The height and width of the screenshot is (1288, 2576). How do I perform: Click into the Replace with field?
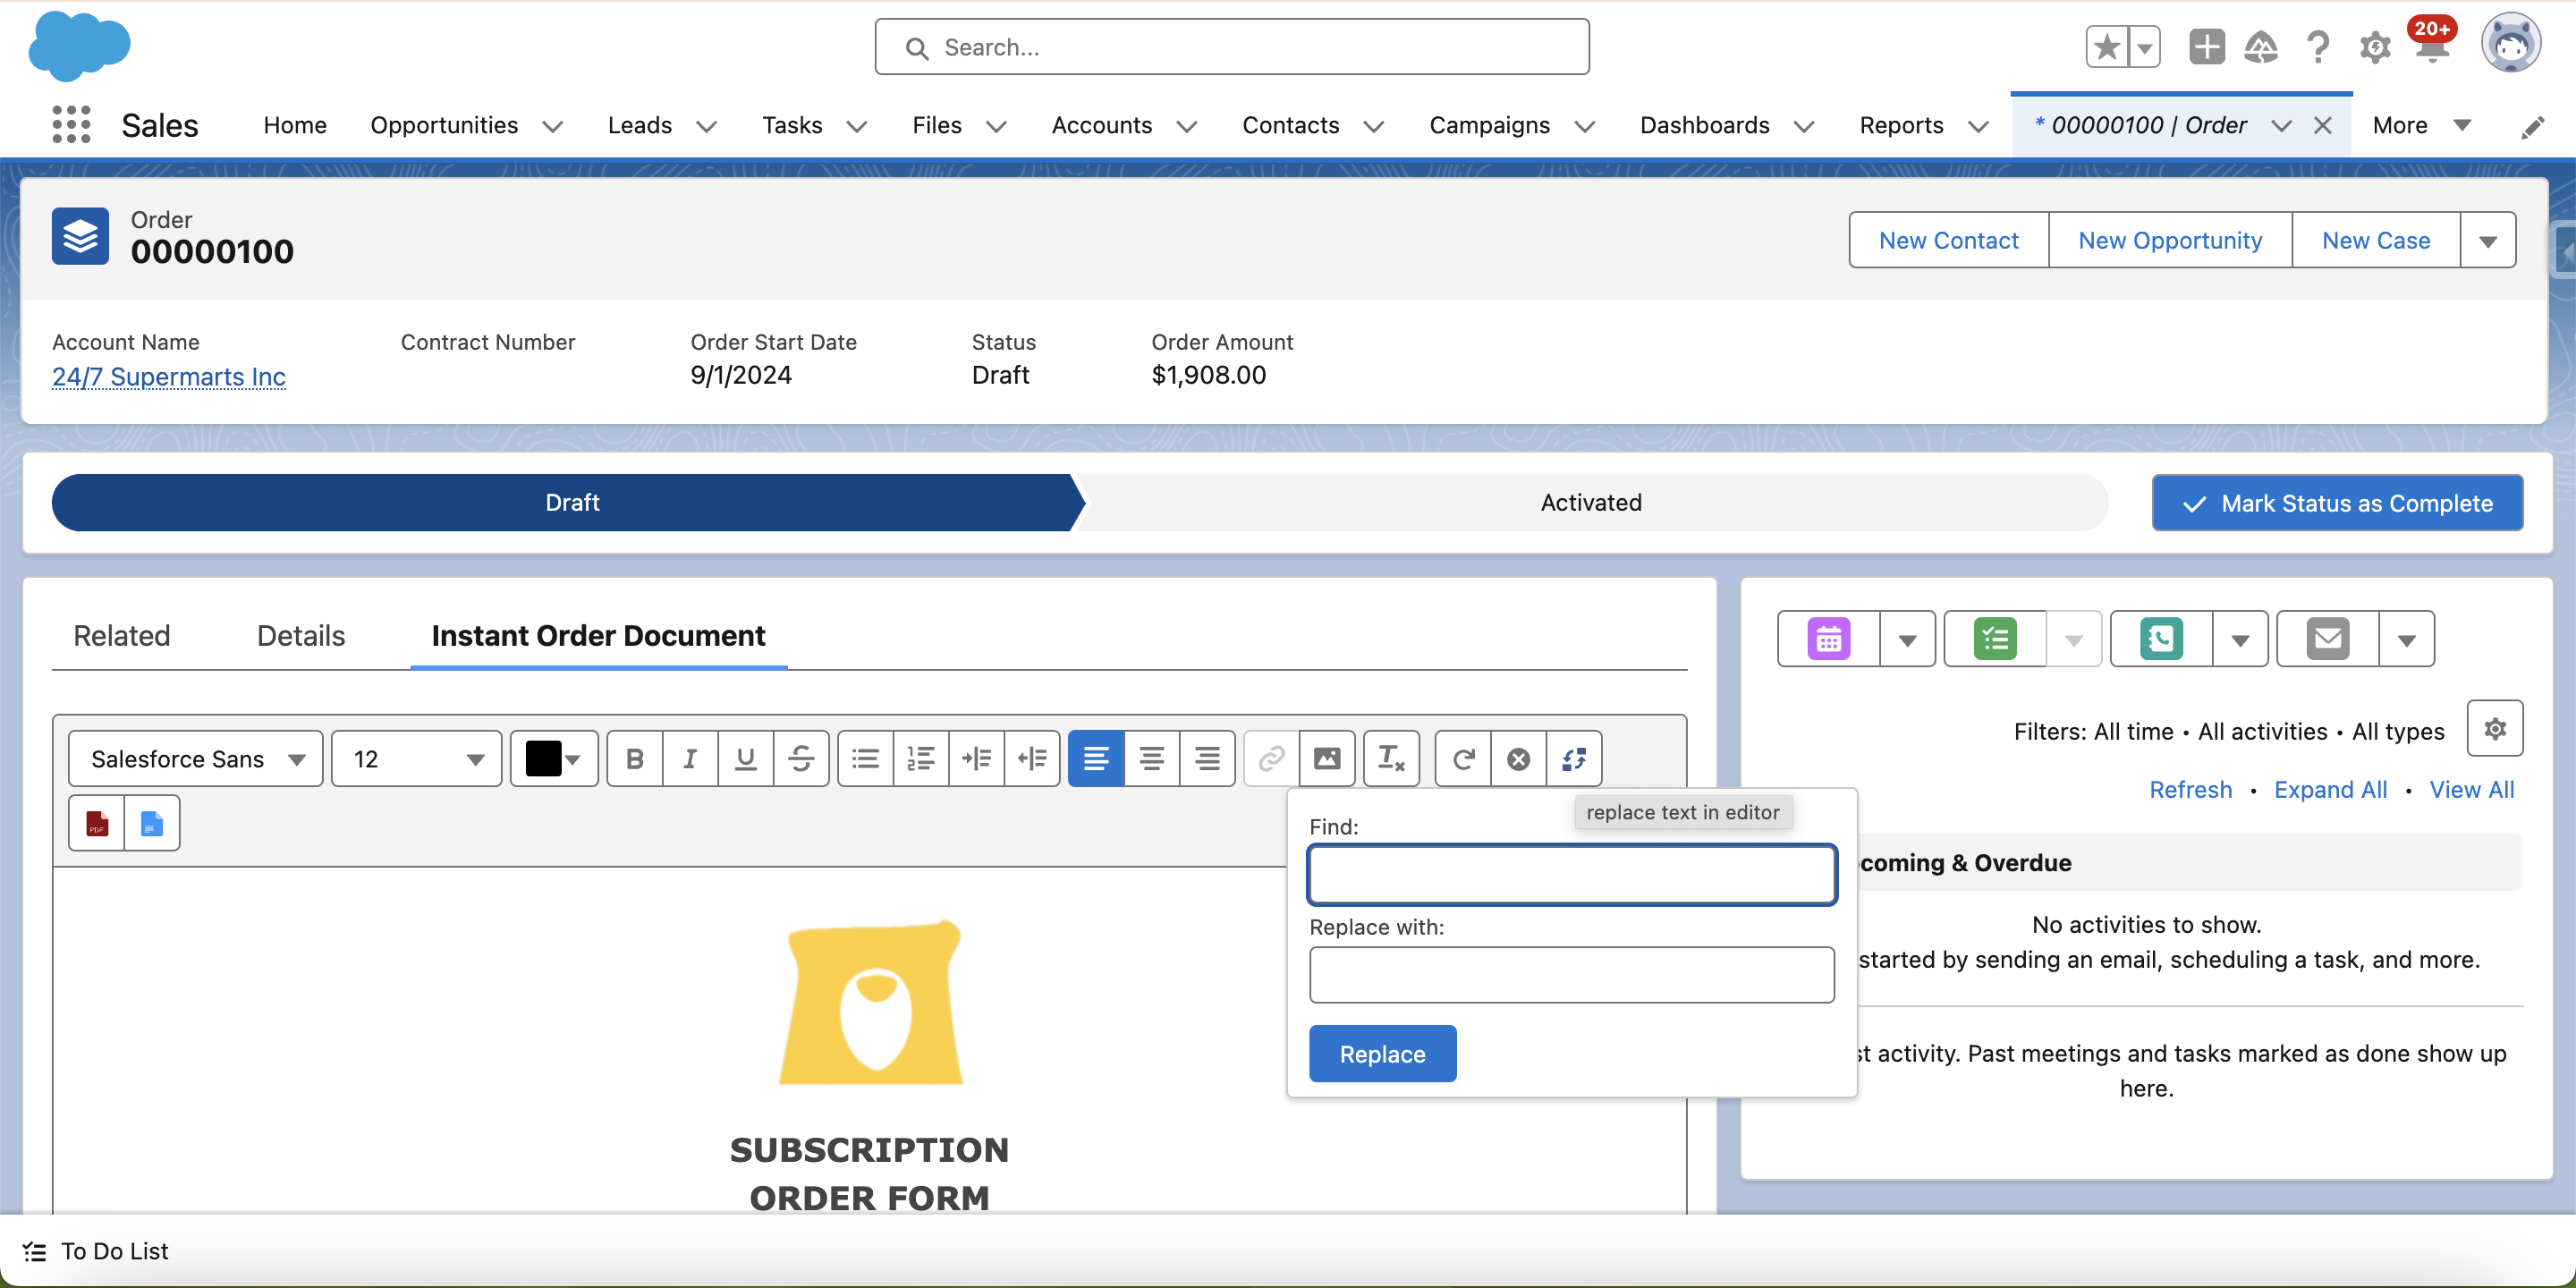click(1572, 975)
